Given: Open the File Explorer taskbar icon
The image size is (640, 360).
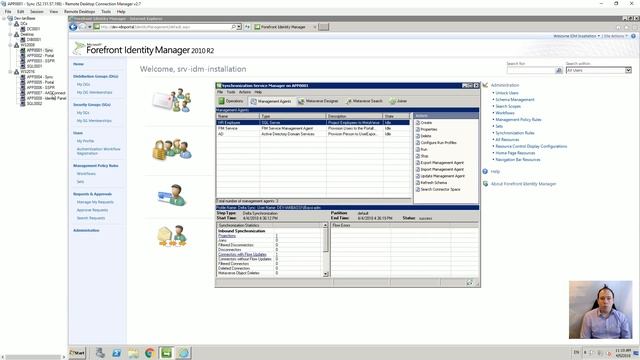Looking at the screenshot, I should tap(133, 353).
